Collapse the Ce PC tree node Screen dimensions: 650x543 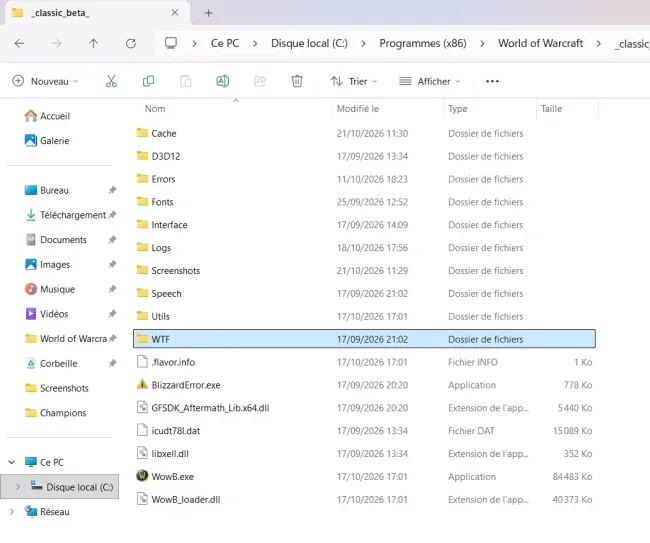pyautogui.click(x=12, y=462)
